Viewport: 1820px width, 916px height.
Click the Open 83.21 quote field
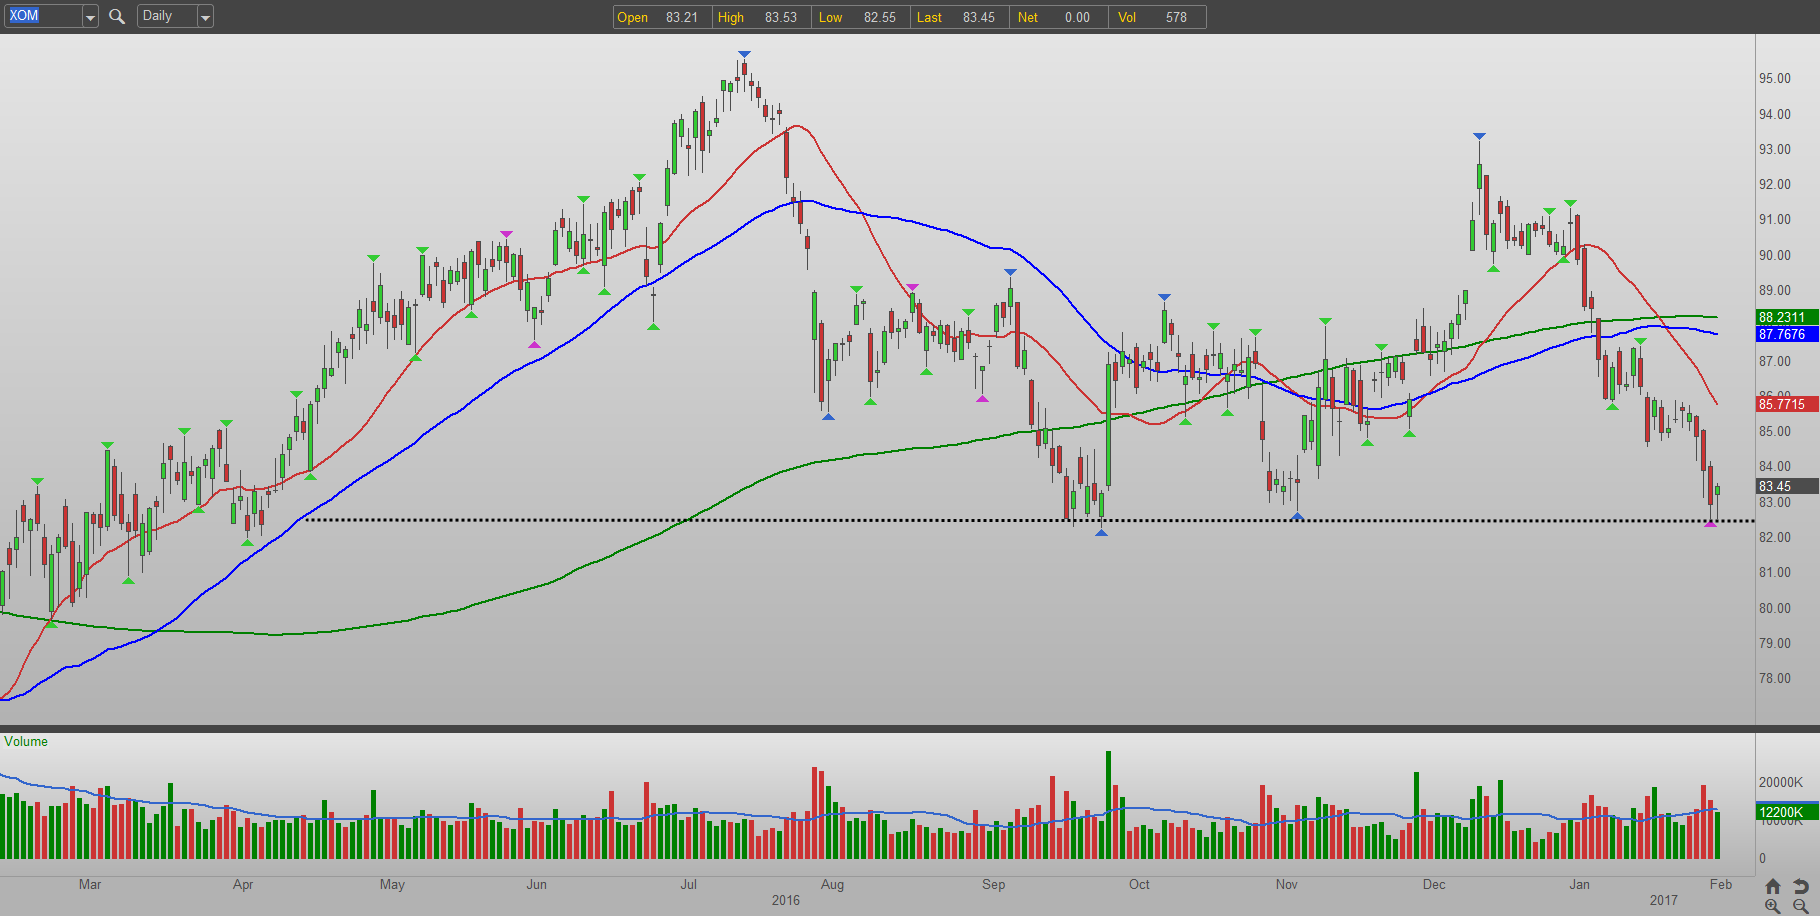[x=662, y=17]
